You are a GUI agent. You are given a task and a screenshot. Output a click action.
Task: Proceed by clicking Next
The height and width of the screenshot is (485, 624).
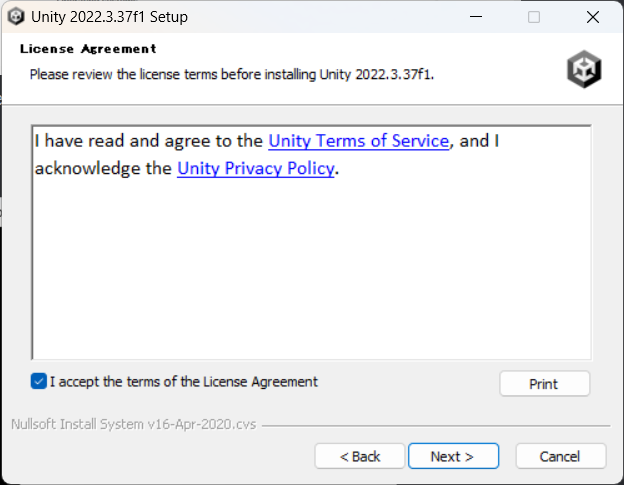click(x=451, y=456)
